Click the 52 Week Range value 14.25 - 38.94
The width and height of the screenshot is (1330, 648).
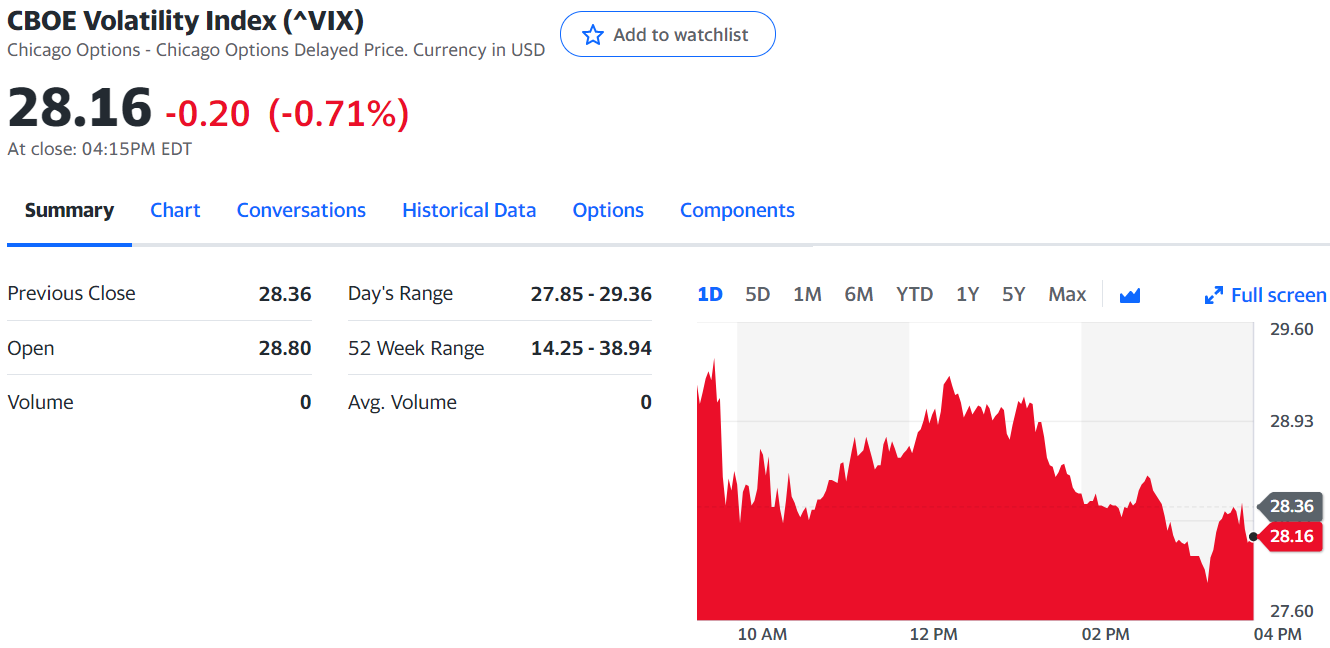pyautogui.click(x=591, y=348)
